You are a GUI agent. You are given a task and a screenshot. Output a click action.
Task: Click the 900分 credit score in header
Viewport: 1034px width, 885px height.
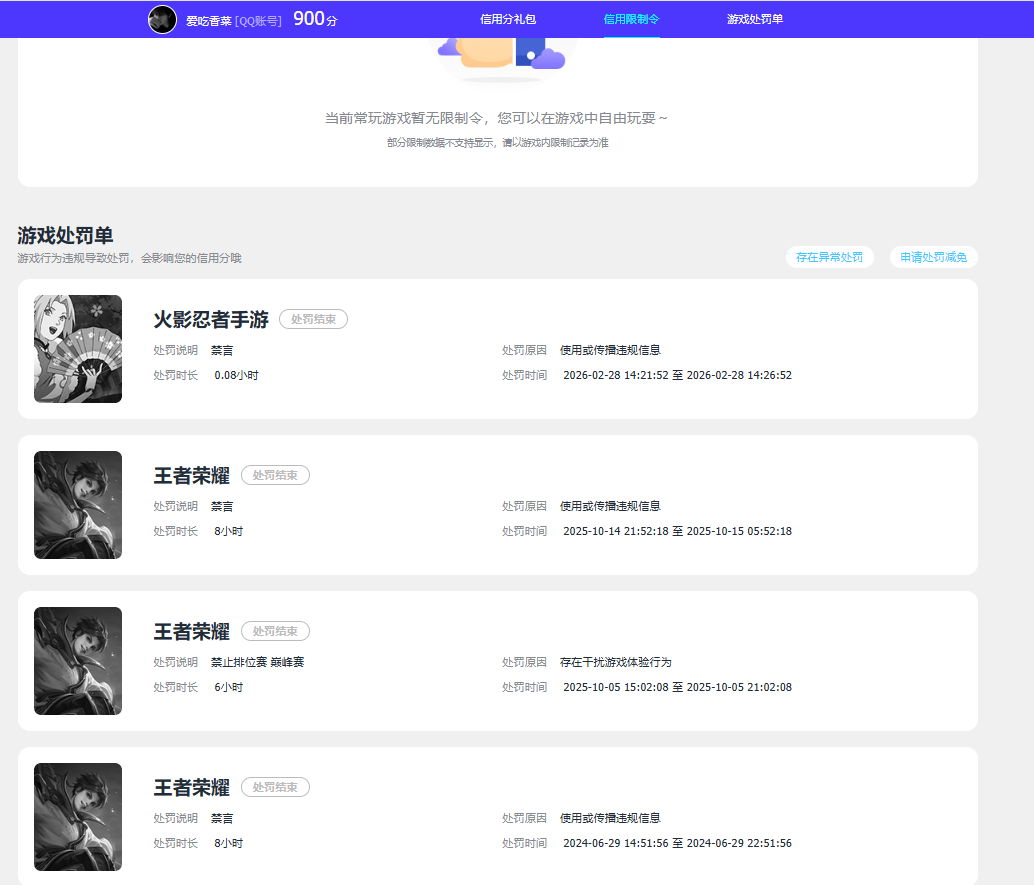[314, 19]
